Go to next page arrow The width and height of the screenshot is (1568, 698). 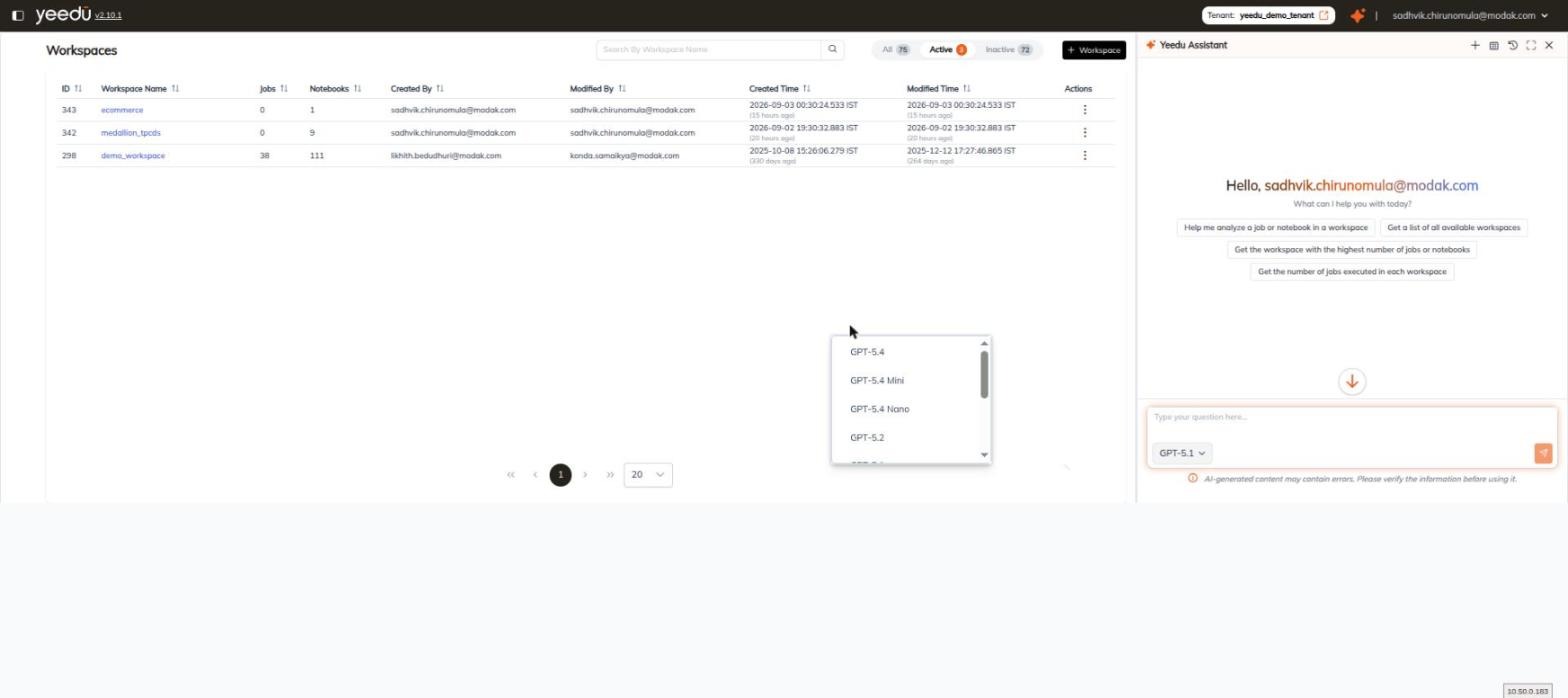pos(585,475)
